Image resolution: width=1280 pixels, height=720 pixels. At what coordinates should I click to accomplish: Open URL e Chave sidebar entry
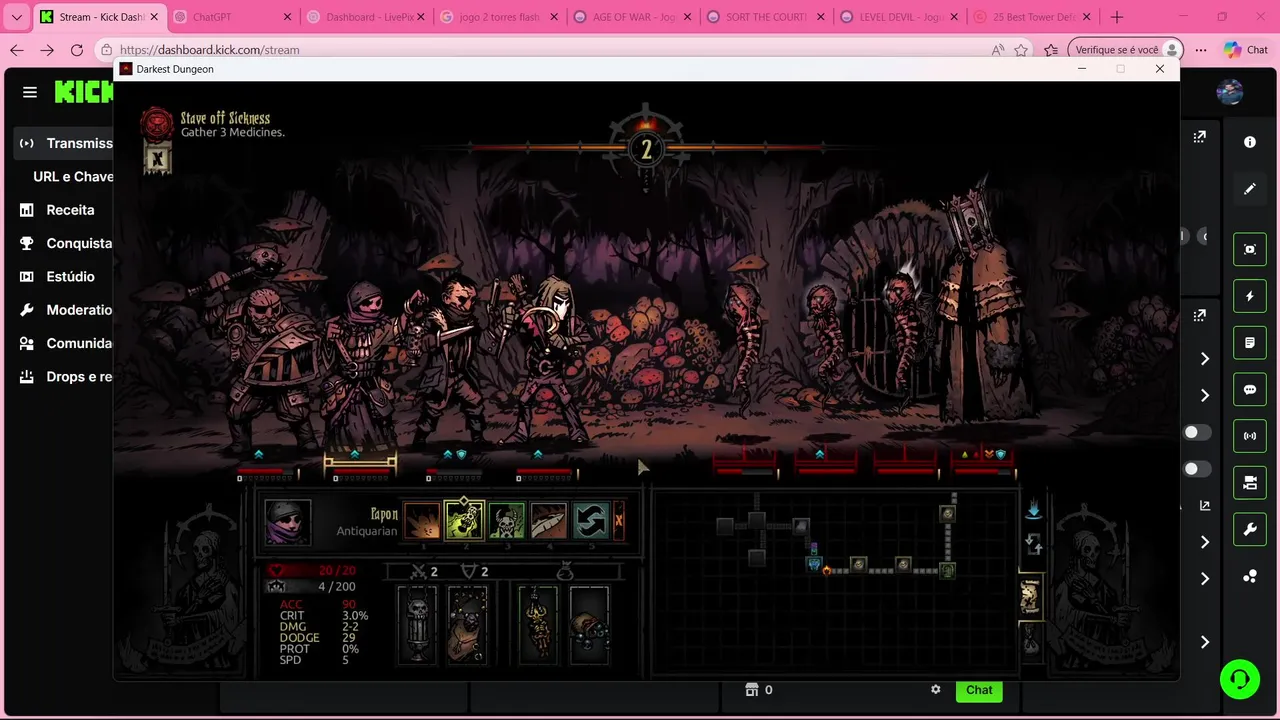point(73,177)
